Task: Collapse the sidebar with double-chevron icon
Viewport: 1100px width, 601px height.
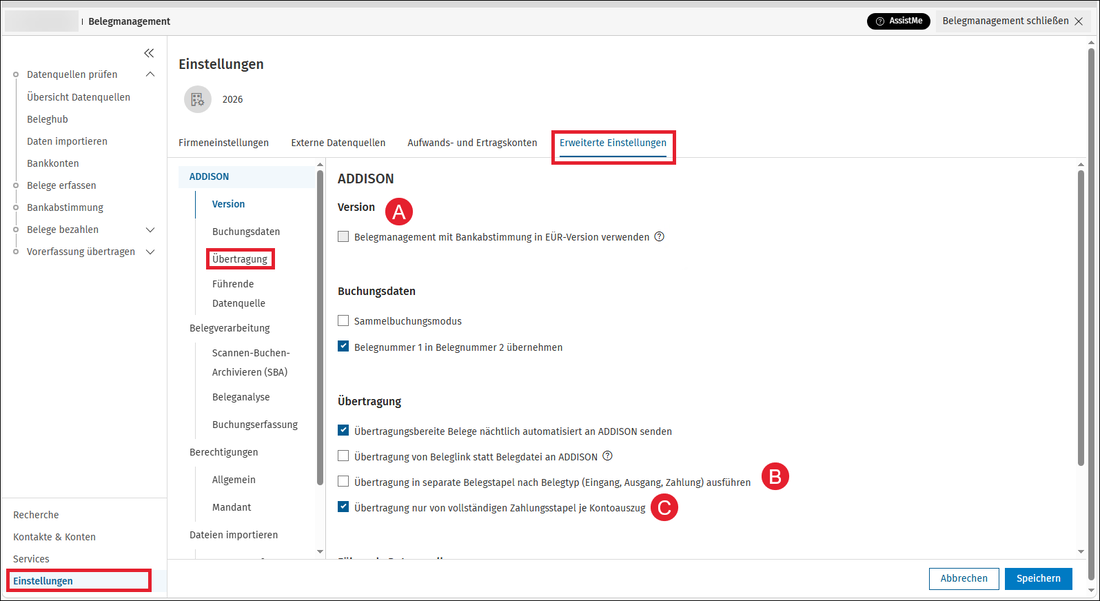Action: (x=149, y=53)
